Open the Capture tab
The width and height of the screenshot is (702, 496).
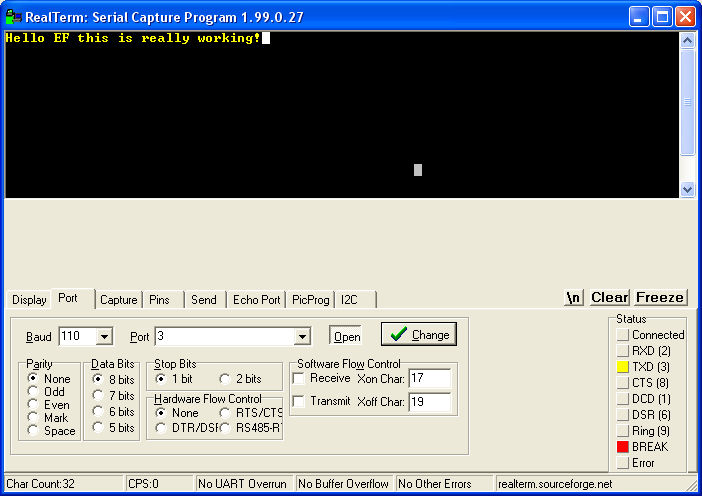[119, 299]
